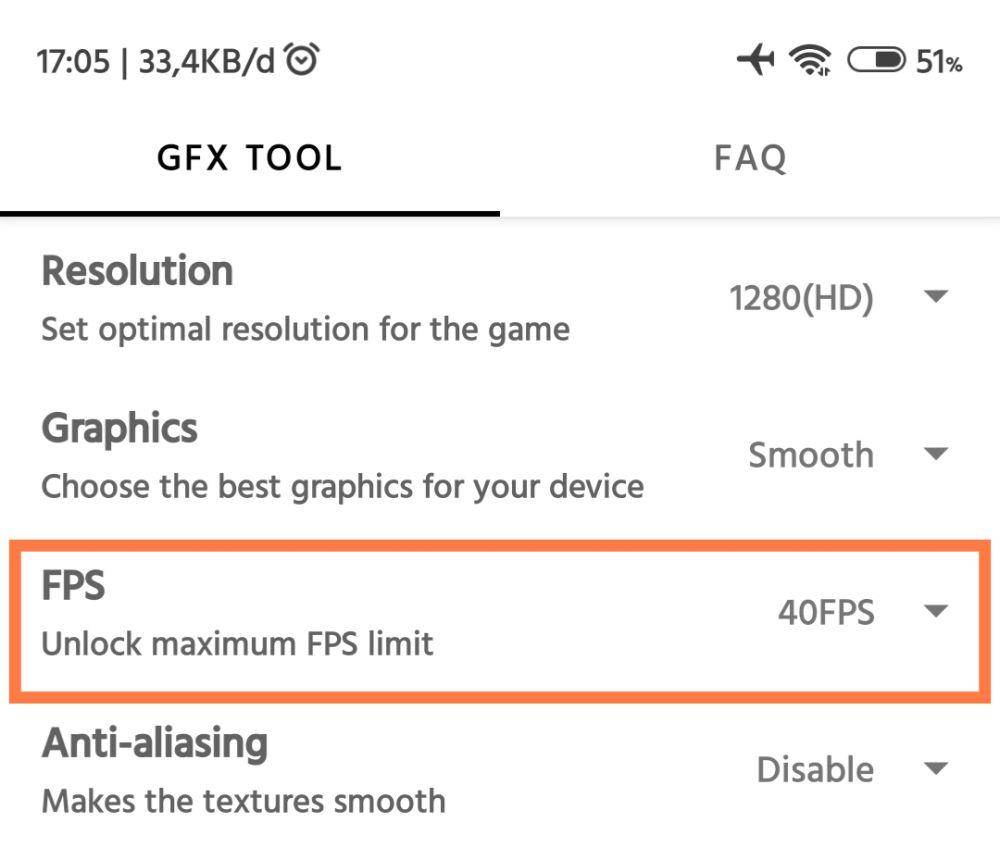
Task: Tap the alarm clock icon
Action: 301,59
